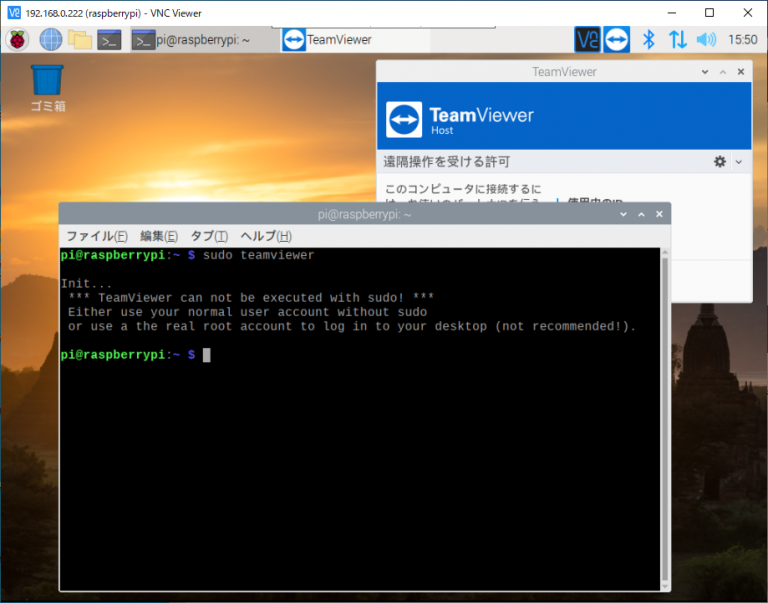Click the terminal vertical scrollbar

point(665,419)
